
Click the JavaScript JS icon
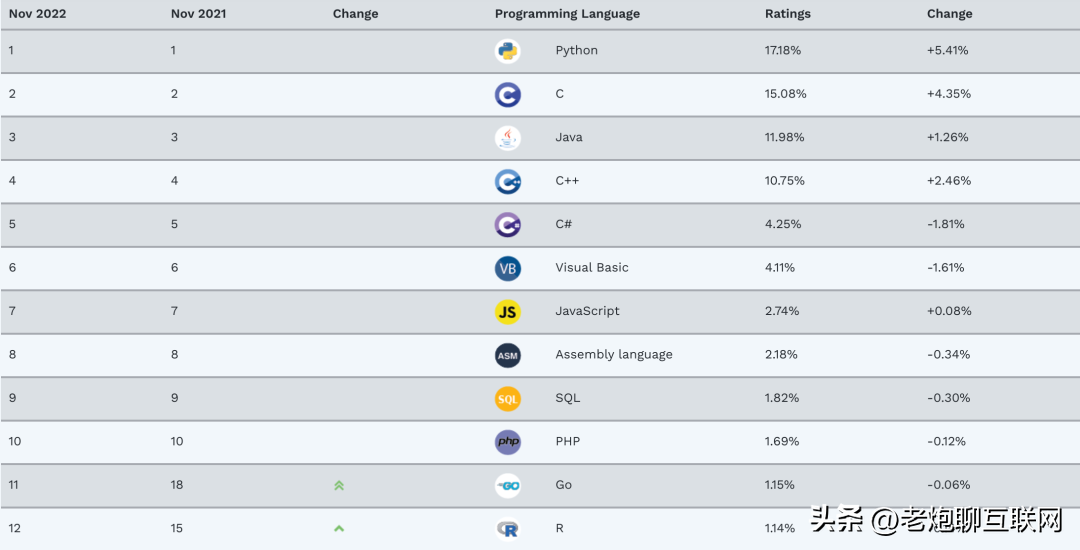507,312
